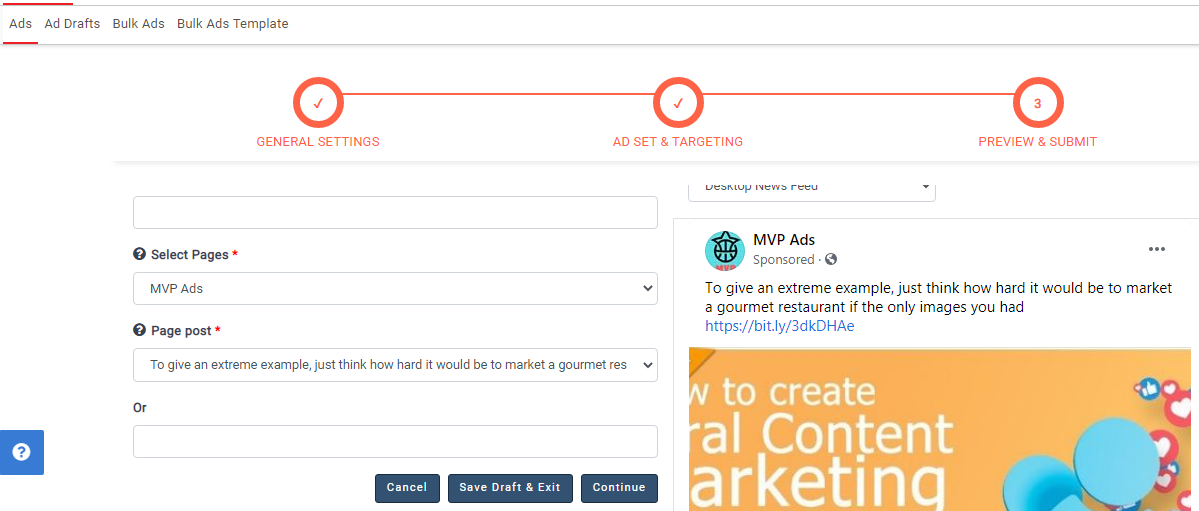Click Save Draft & Exit button
The image size is (1199, 511).
(x=510, y=488)
